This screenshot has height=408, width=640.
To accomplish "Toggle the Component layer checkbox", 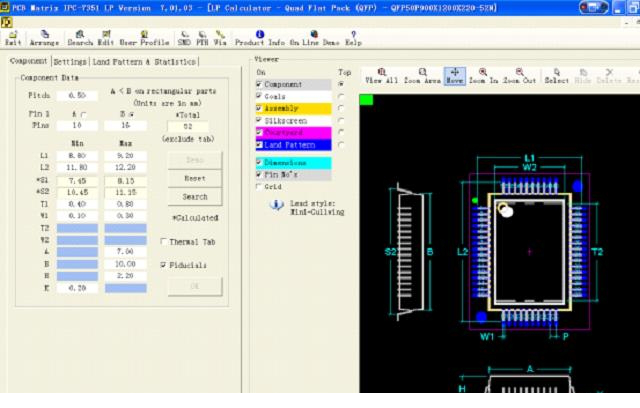I will 259,84.
